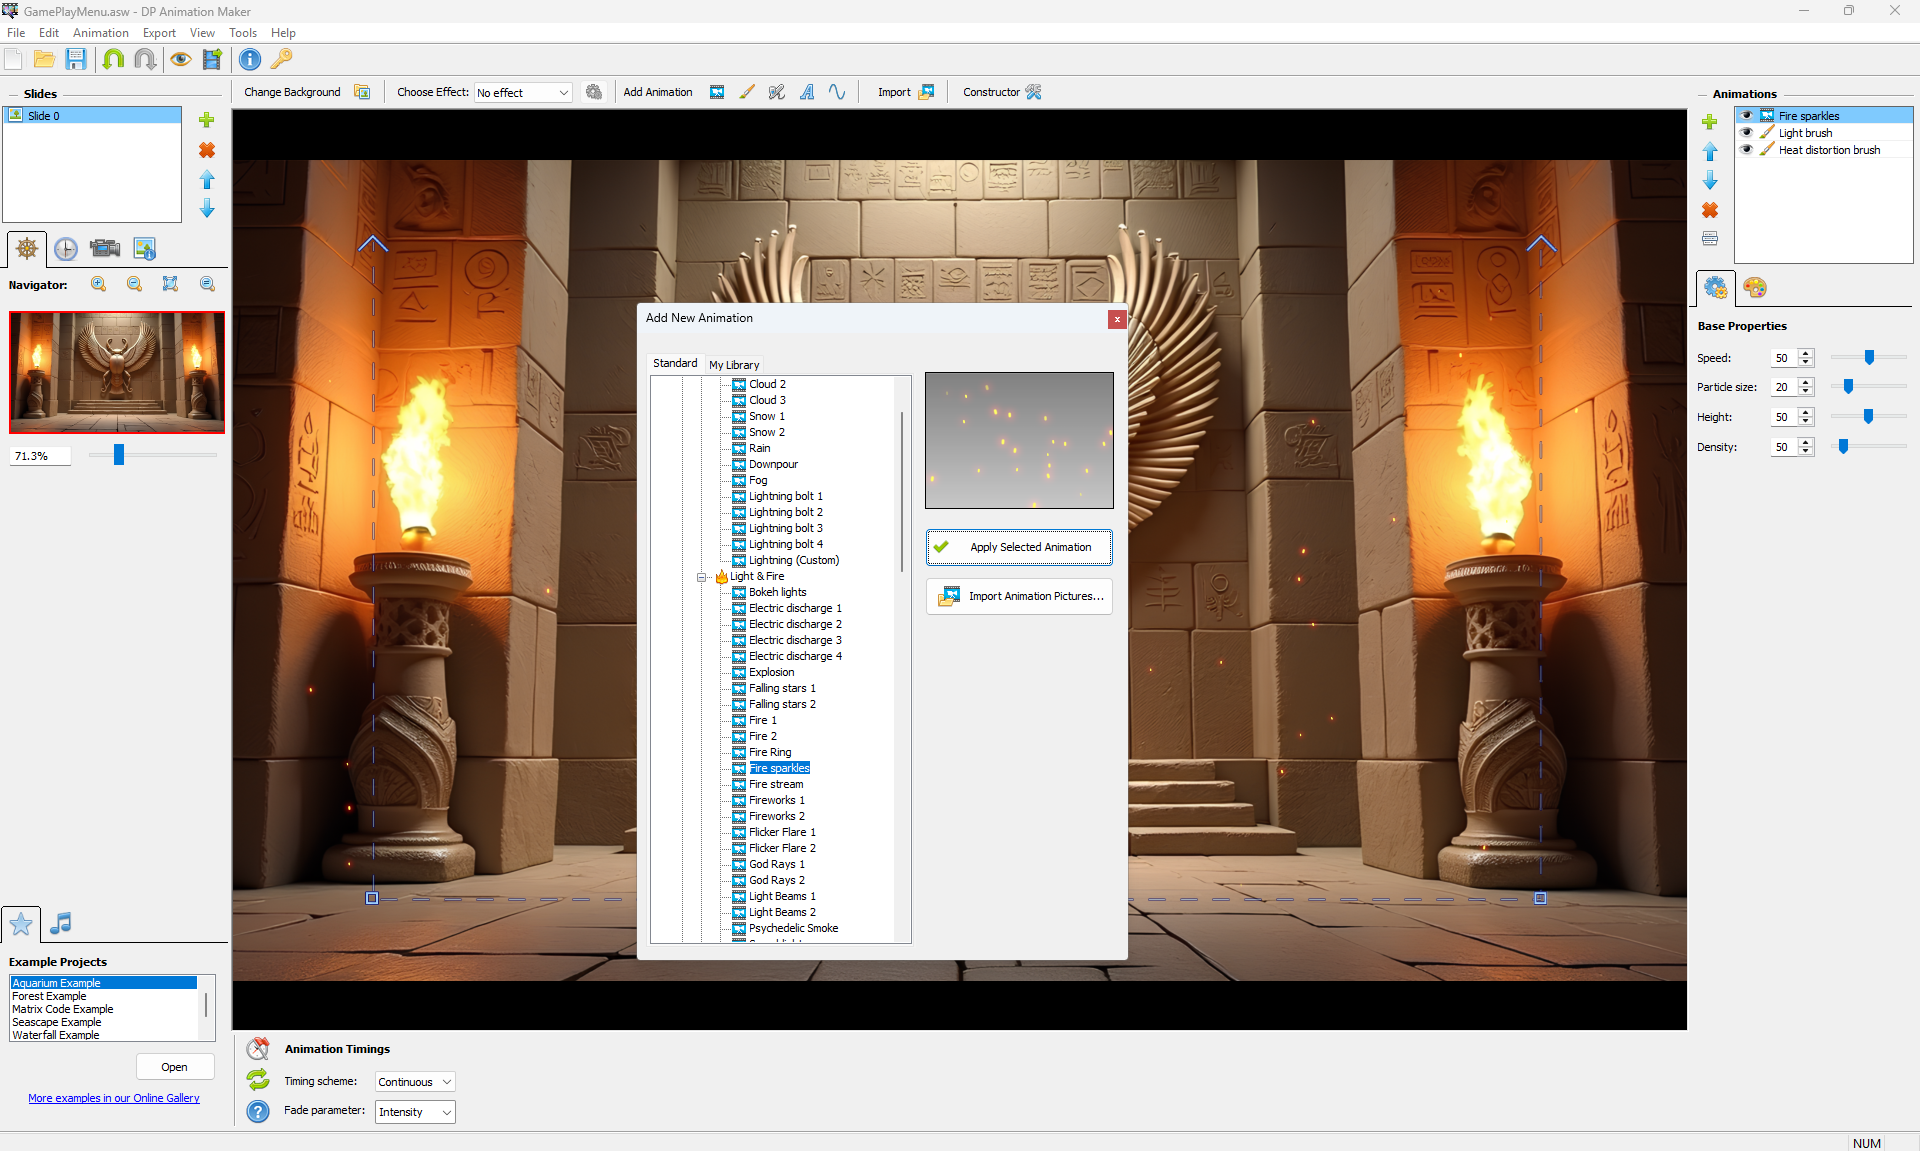Click the text animation 'A' icon
This screenshot has height=1151, width=1920.
[x=807, y=92]
